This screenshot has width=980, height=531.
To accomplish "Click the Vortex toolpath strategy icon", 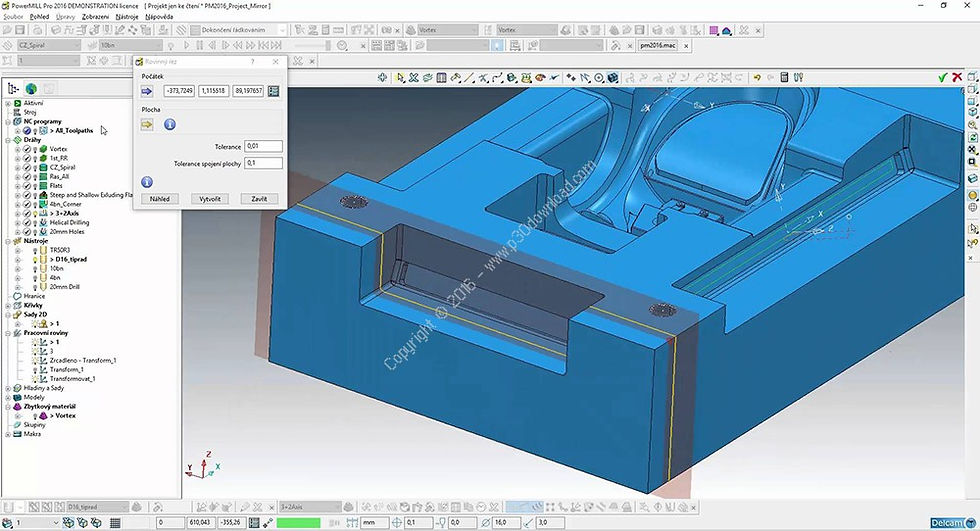I will (x=43, y=149).
